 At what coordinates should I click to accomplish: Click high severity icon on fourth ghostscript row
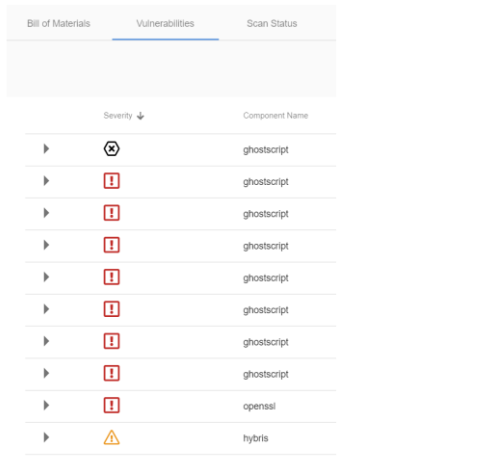click(x=112, y=245)
